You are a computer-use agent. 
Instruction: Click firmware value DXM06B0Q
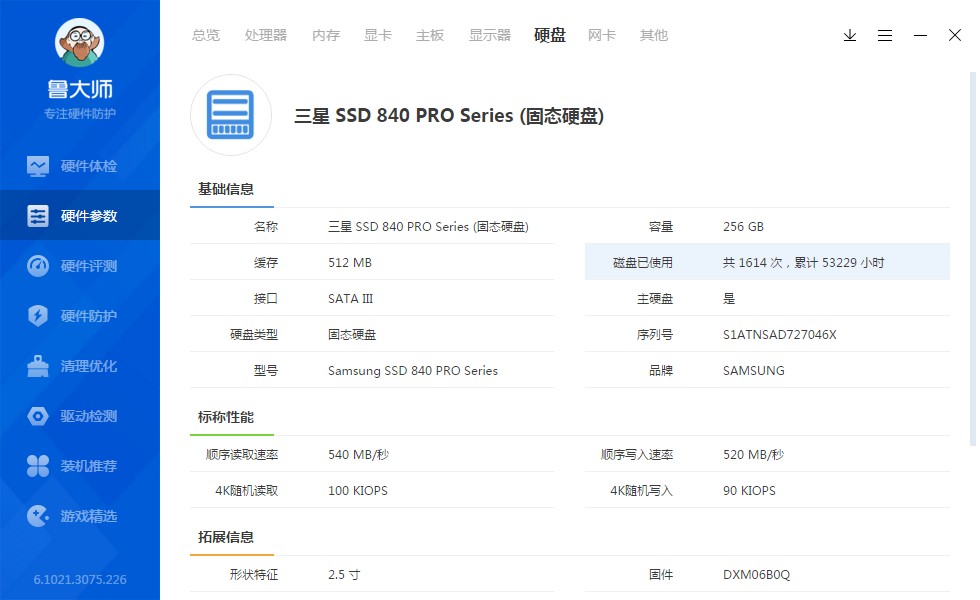756,575
